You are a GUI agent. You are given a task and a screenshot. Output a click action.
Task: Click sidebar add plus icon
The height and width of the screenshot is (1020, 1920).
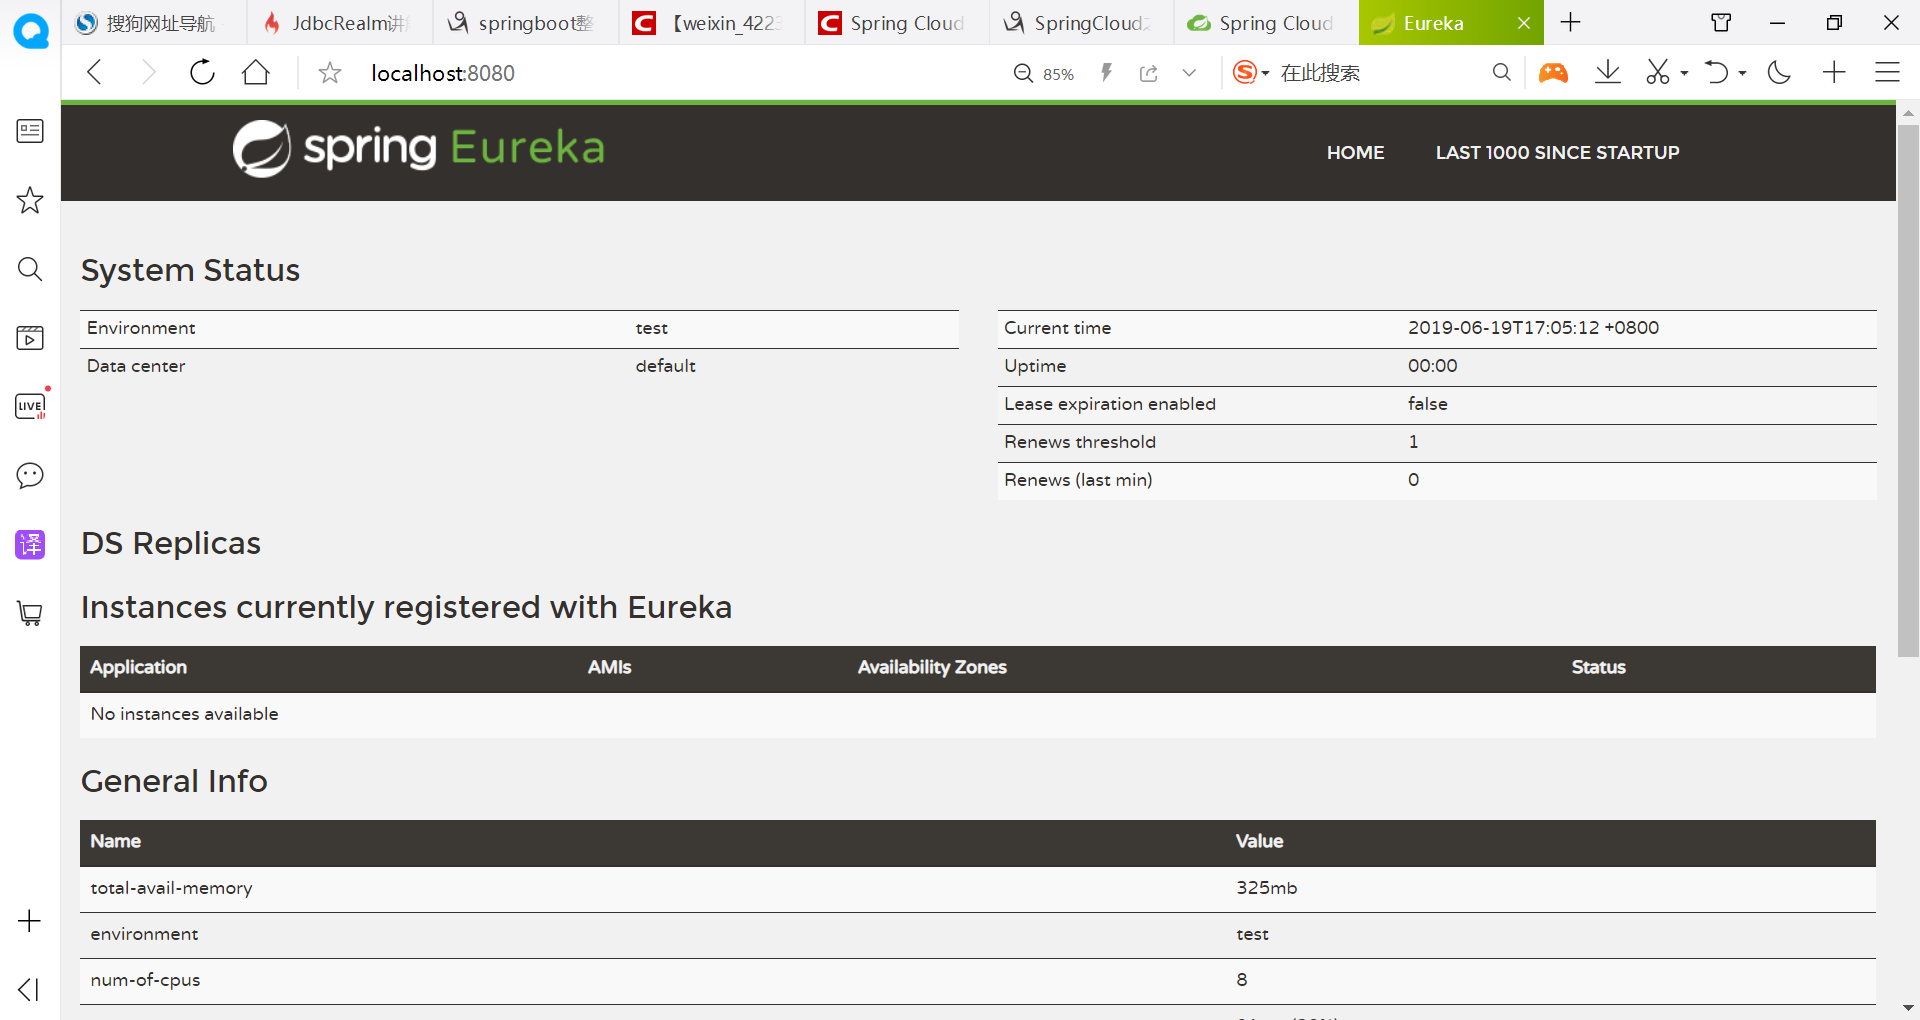tap(30, 921)
